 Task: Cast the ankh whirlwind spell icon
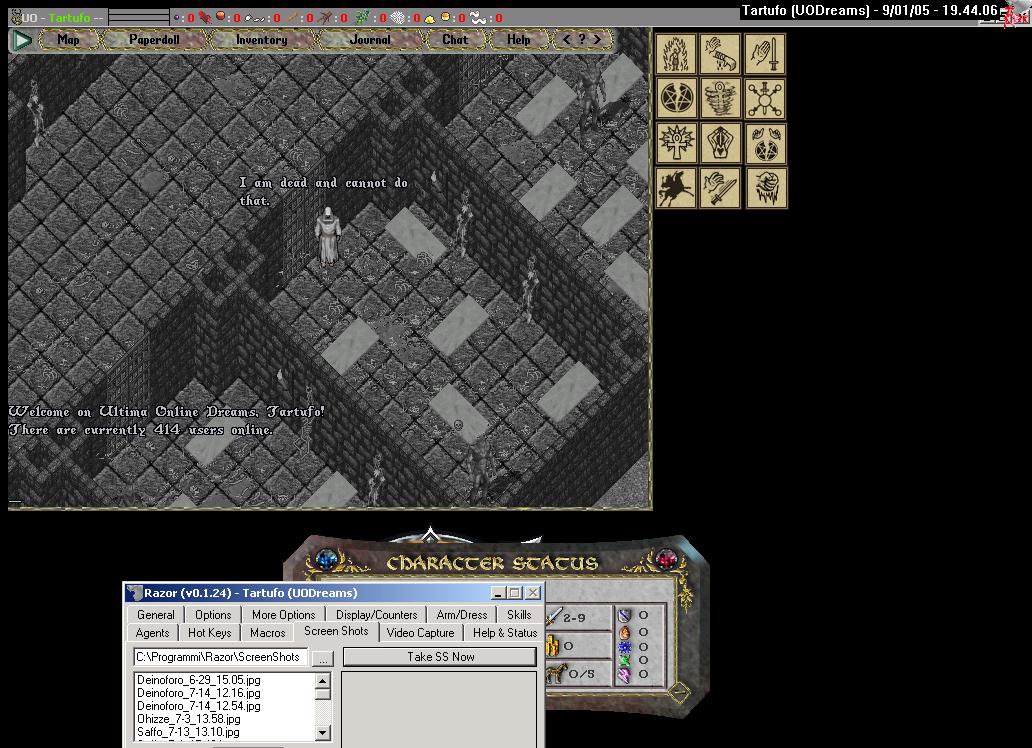720,98
